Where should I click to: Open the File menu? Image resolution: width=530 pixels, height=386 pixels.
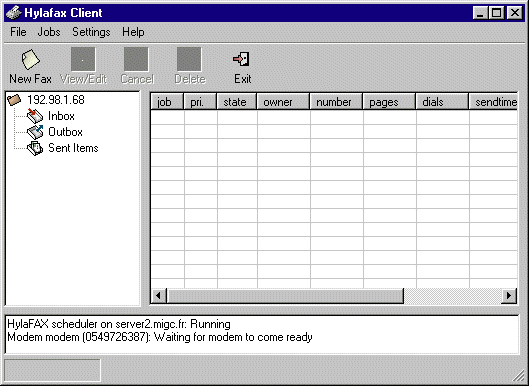(18, 32)
